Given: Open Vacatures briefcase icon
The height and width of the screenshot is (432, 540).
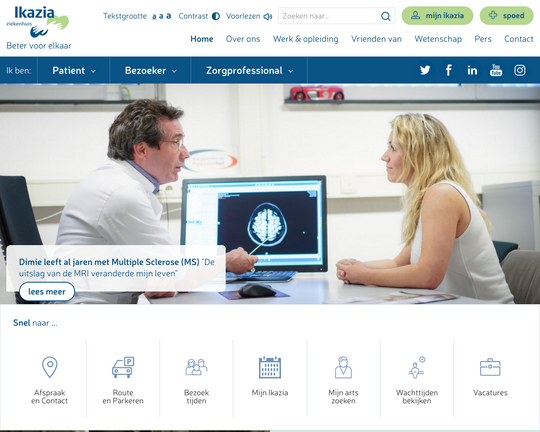Looking at the screenshot, I should coord(490,367).
